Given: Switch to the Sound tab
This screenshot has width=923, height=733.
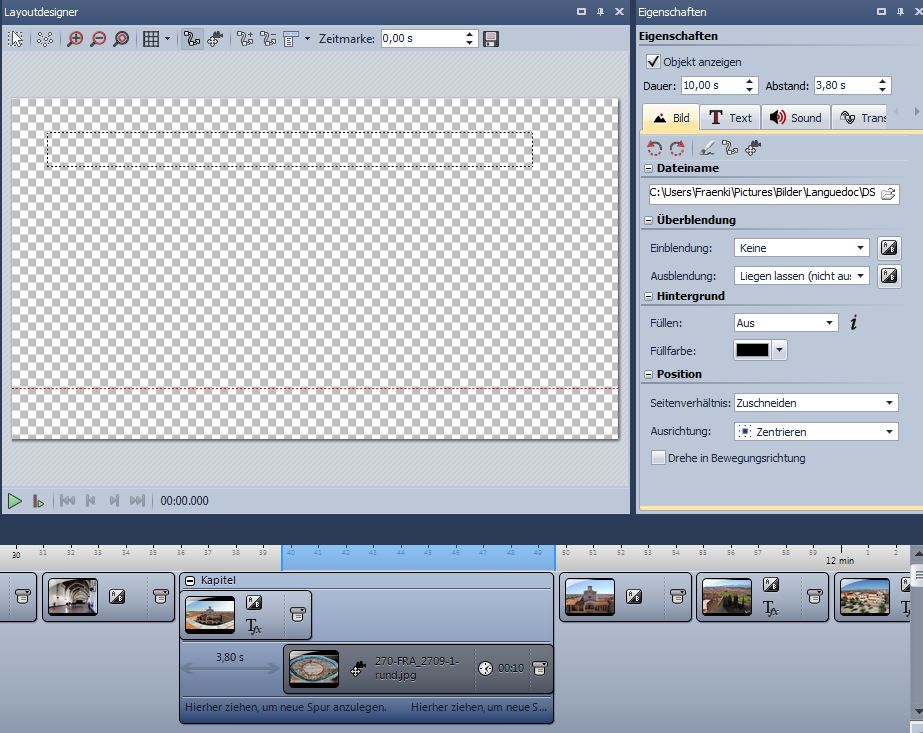Looking at the screenshot, I should tap(795, 118).
